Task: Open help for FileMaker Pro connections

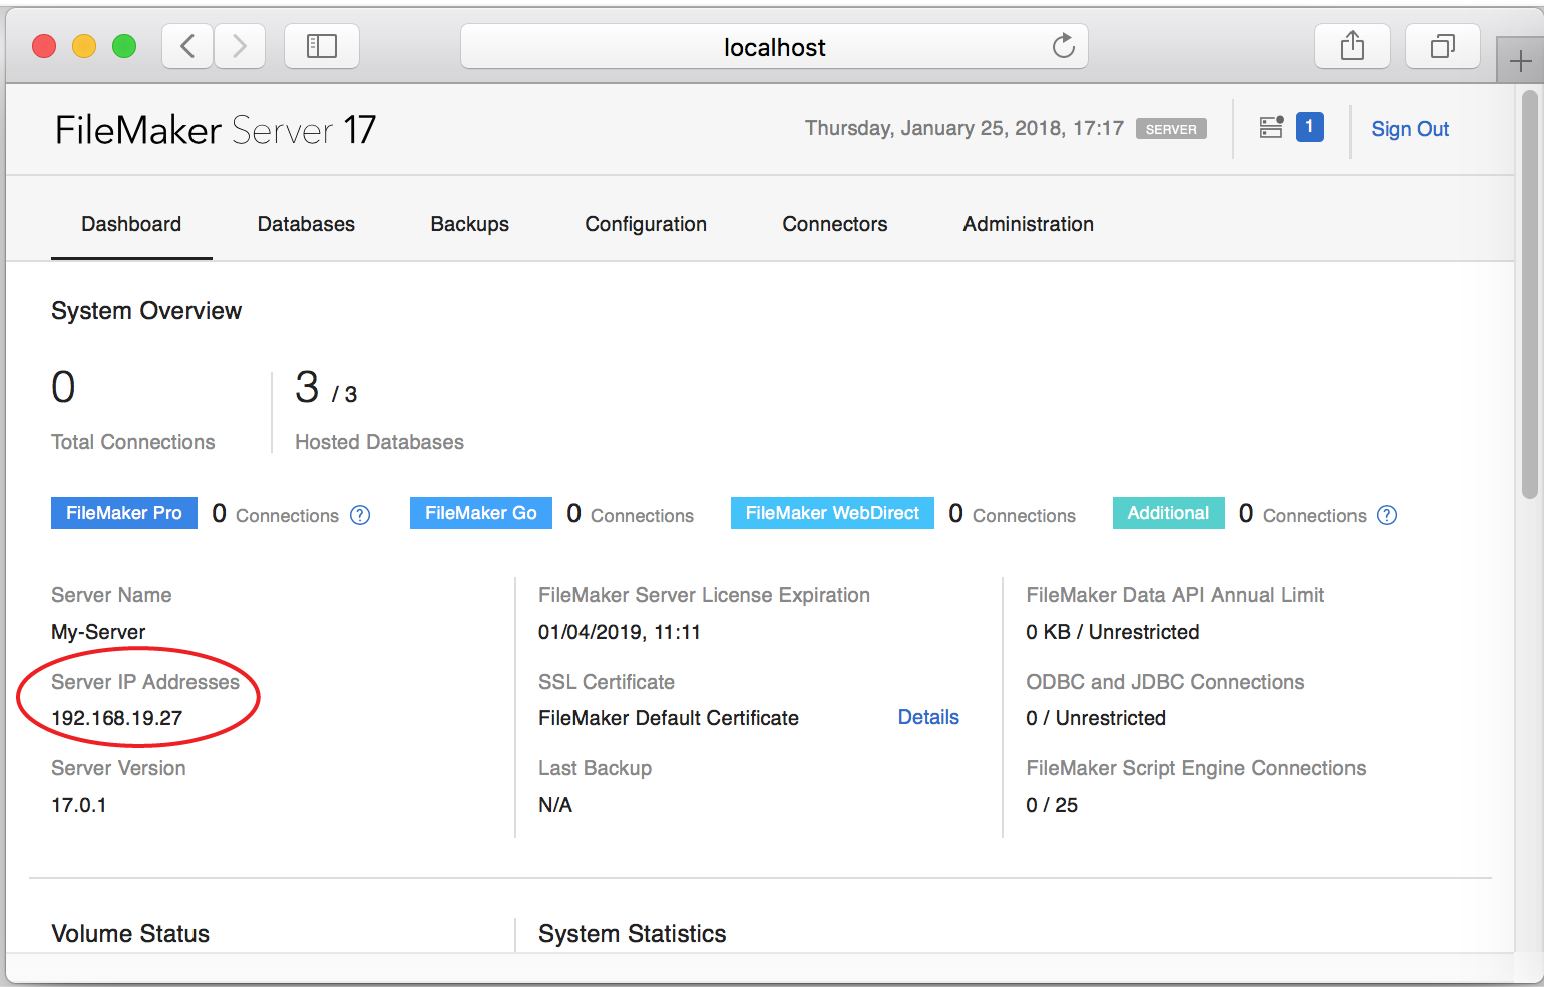Action: point(360,515)
